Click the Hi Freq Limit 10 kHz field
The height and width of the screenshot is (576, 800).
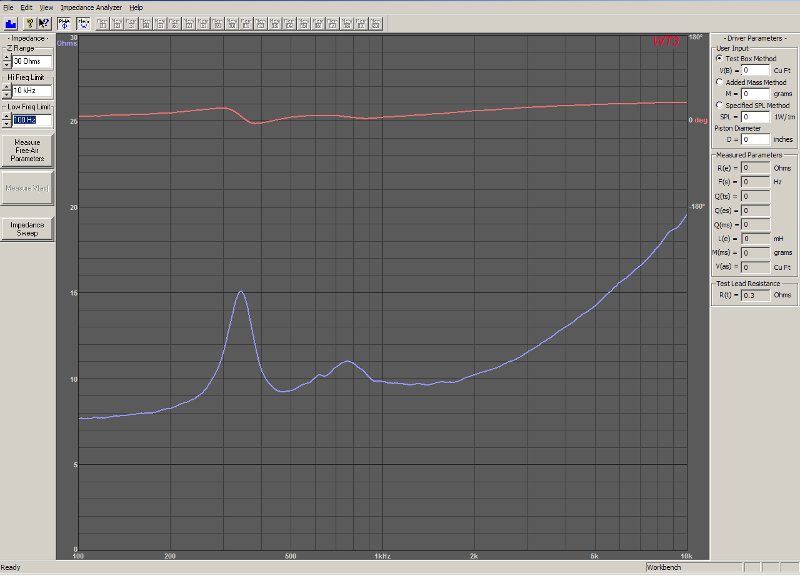click(32, 91)
